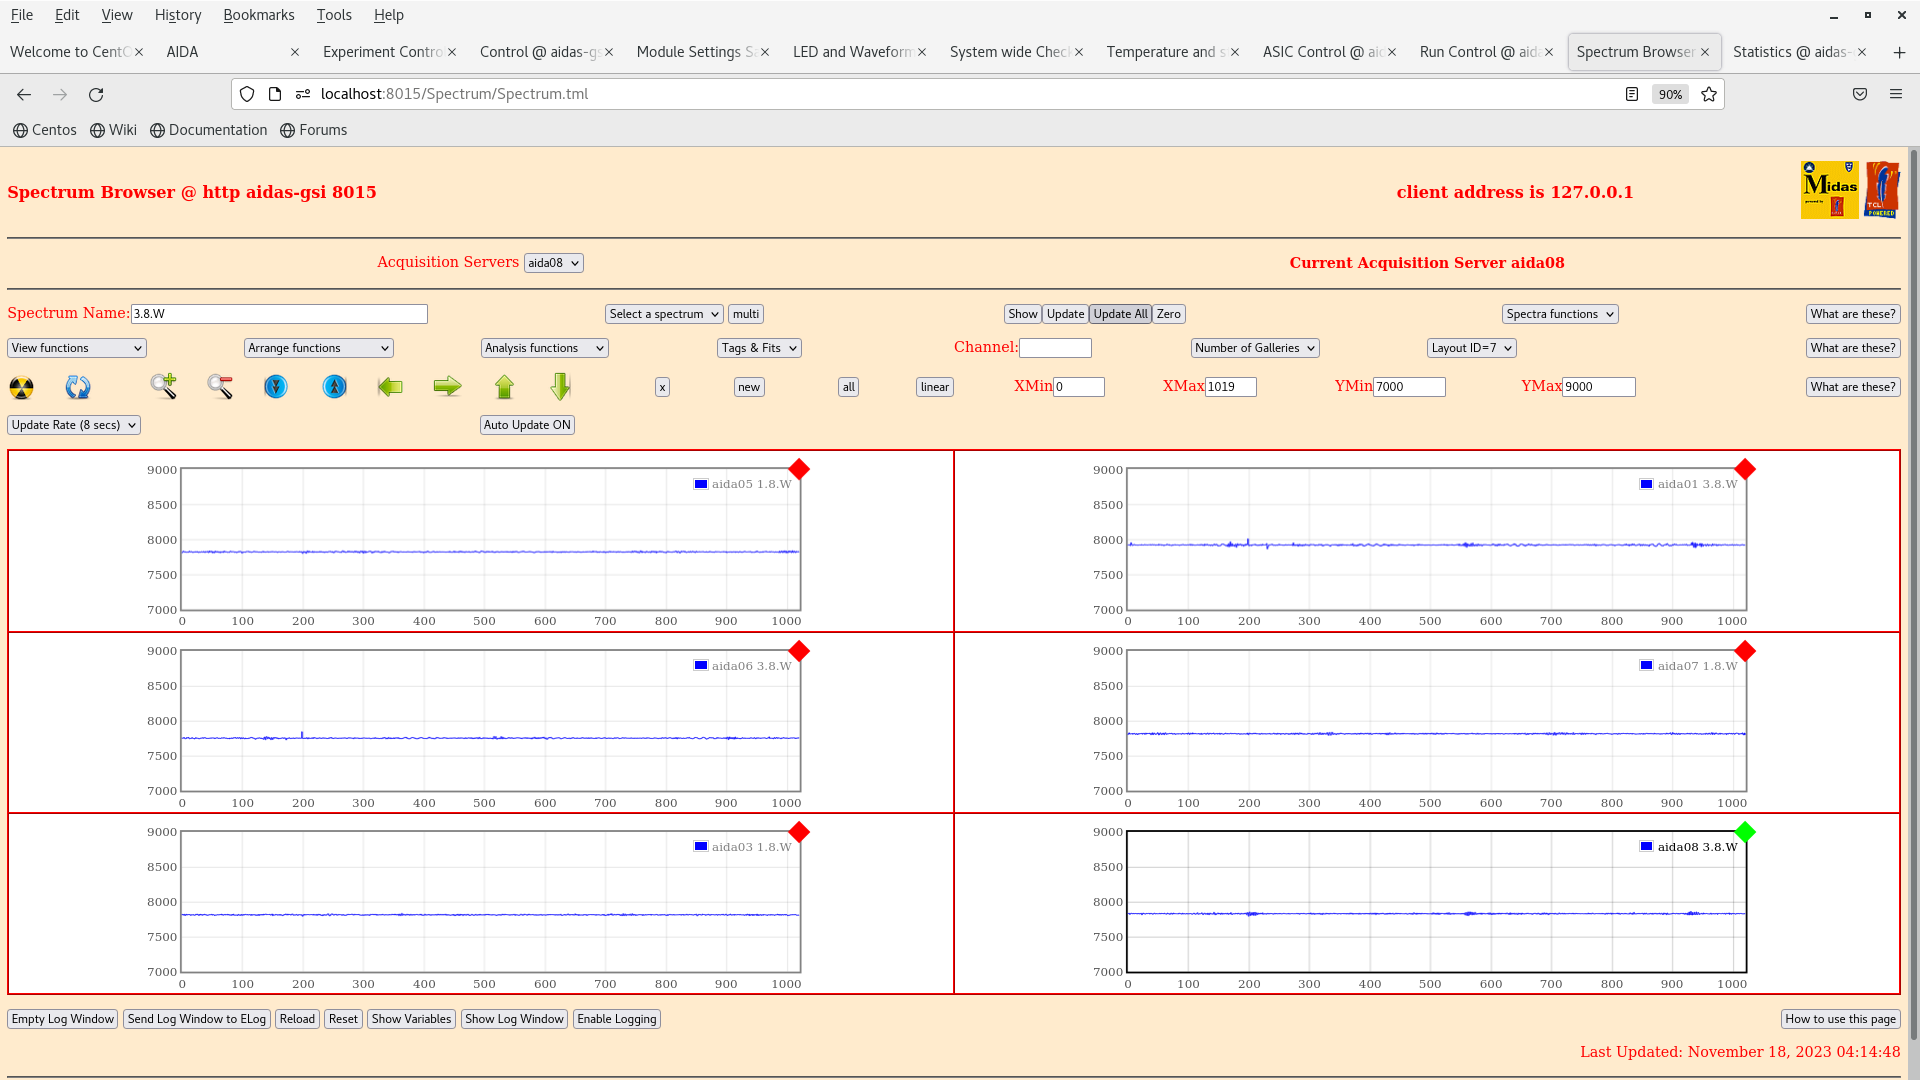
Task: Click the blue double-up arrow icon
Action: point(334,386)
